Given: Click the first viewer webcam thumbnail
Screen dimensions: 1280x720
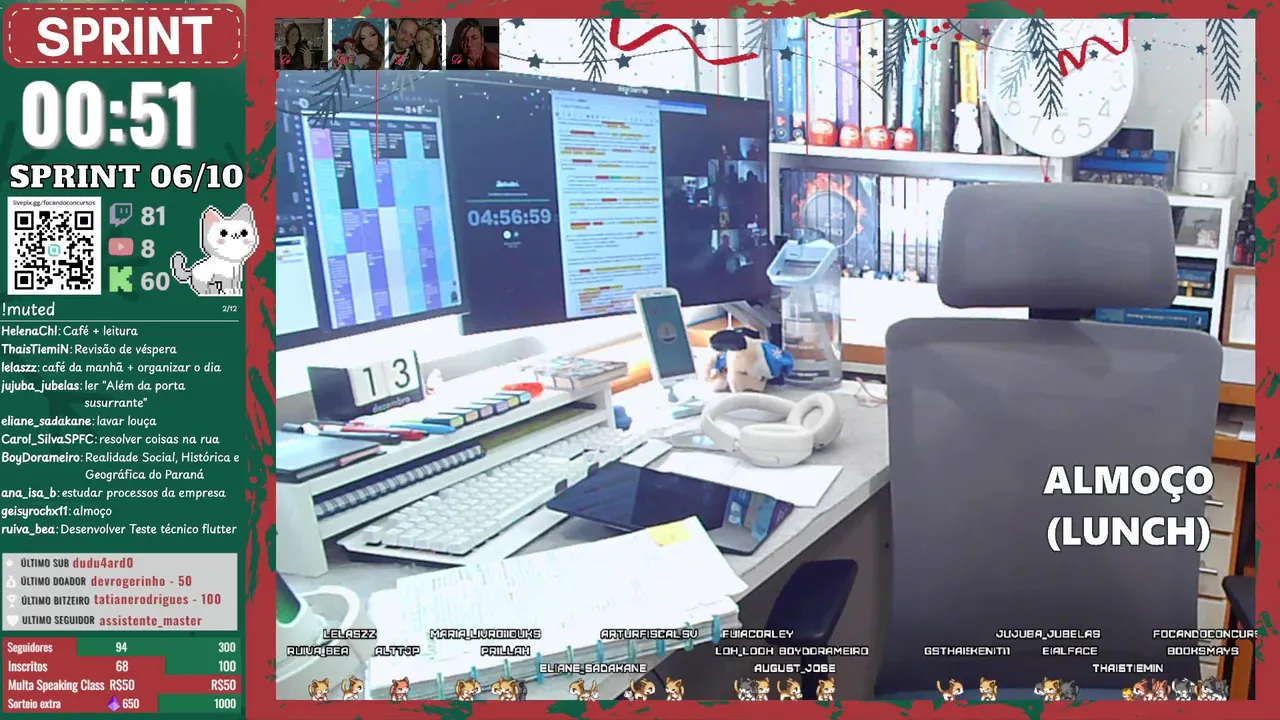Looking at the screenshot, I should [x=300, y=44].
